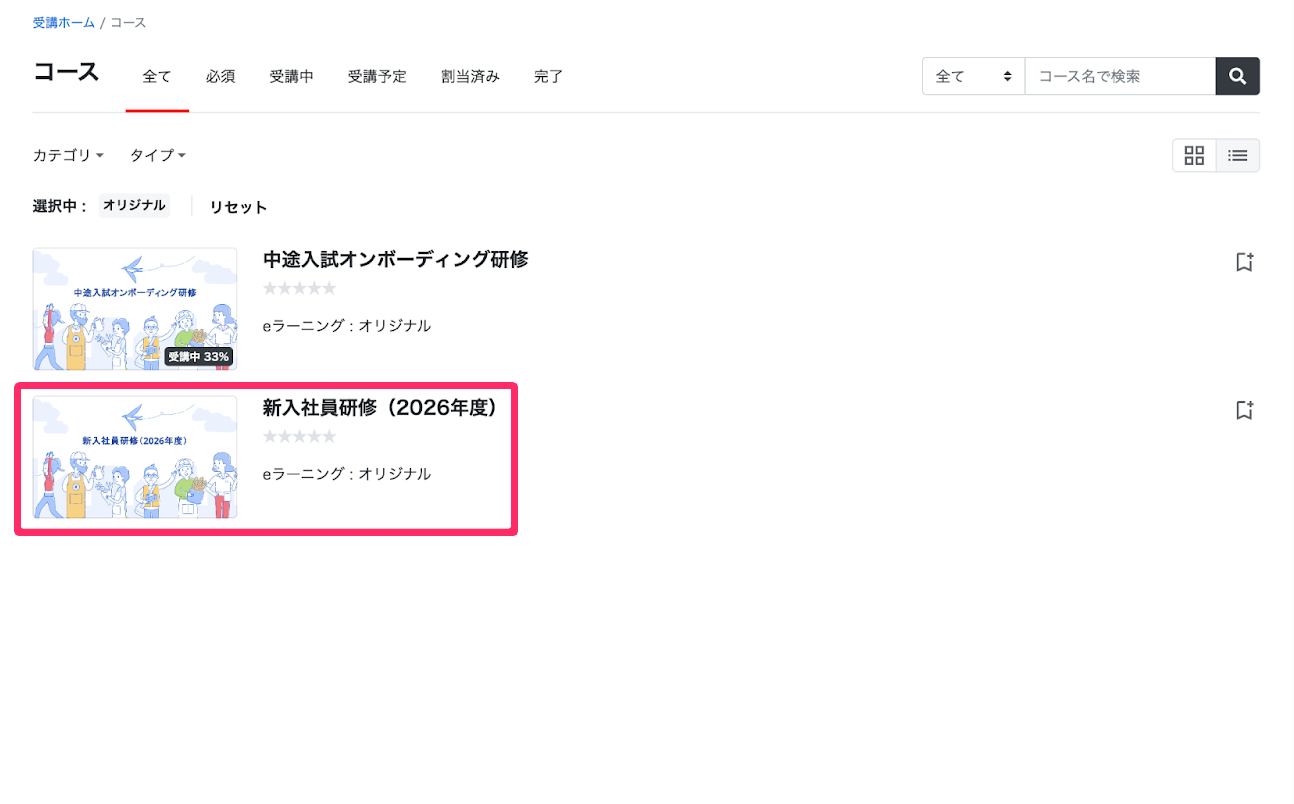Image resolution: width=1294 pixels, height=804 pixels.
Task: Click the コース名で検索 search field
Action: (1120, 76)
